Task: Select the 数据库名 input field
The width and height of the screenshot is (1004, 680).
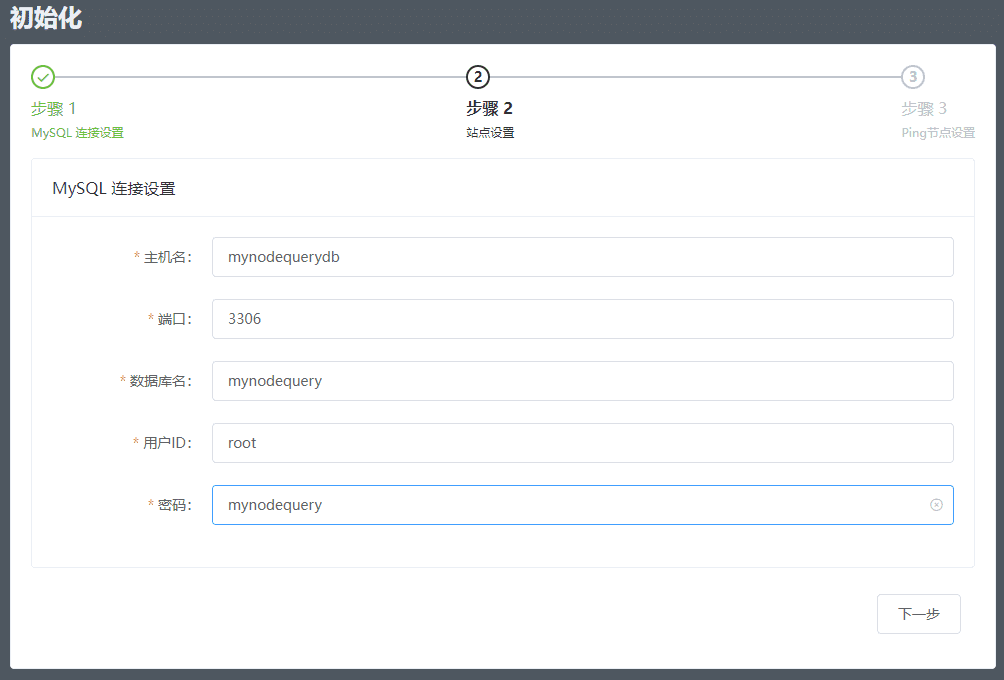Action: coord(582,381)
